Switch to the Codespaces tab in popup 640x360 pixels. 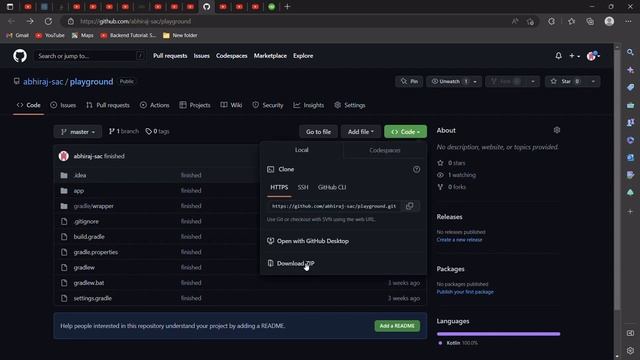point(384,150)
